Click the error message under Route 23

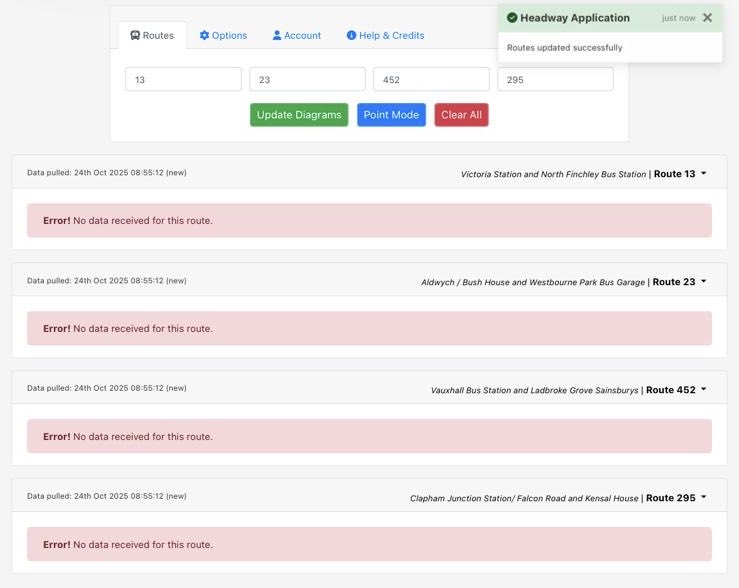coord(369,328)
